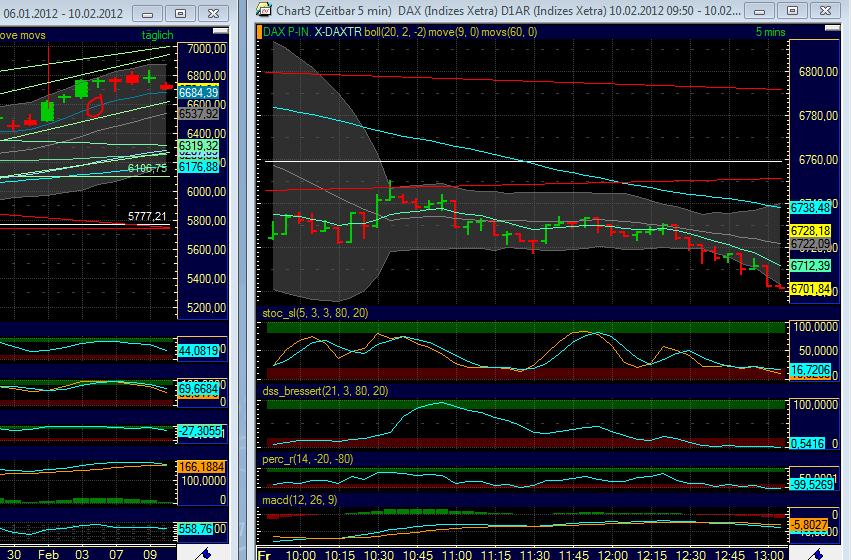Click the 10:30 time axis label

378,555
